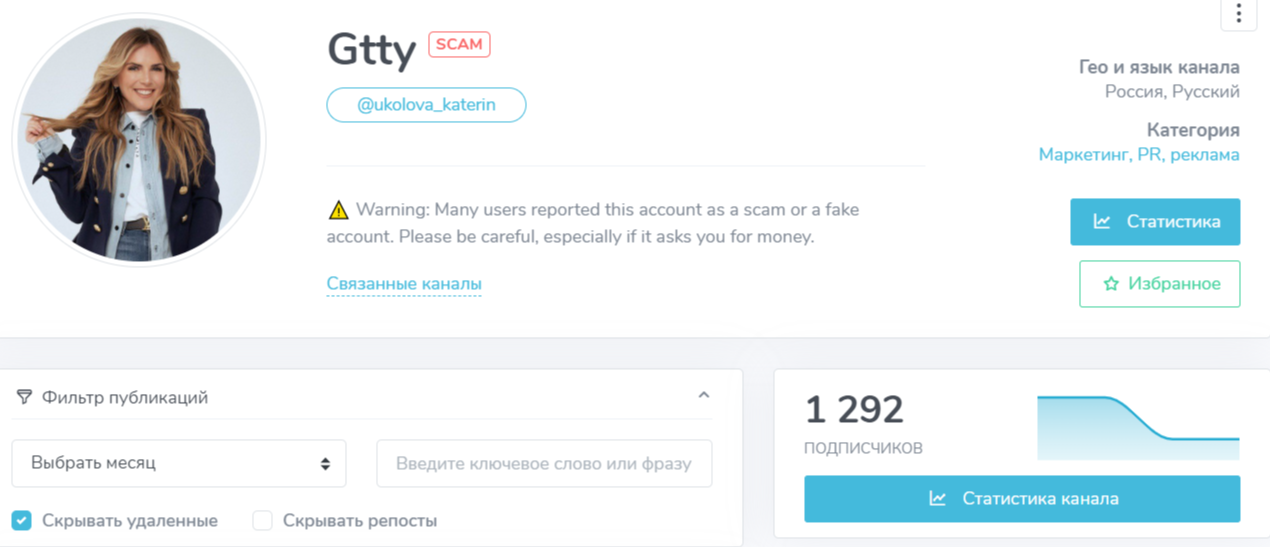Click the channel profile avatar
Image resolution: width=1270 pixels, height=547 pixels.
[139, 140]
